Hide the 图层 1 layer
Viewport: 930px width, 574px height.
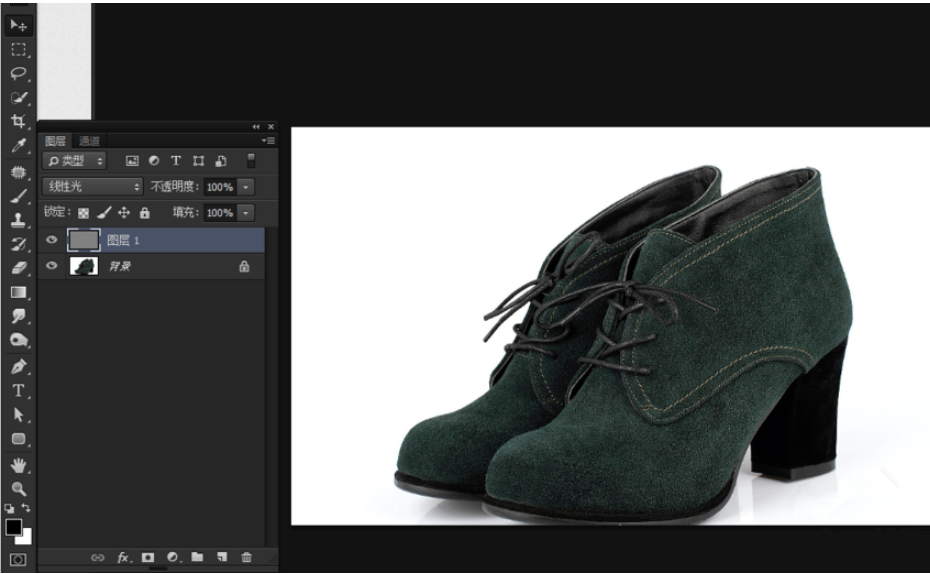[52, 240]
